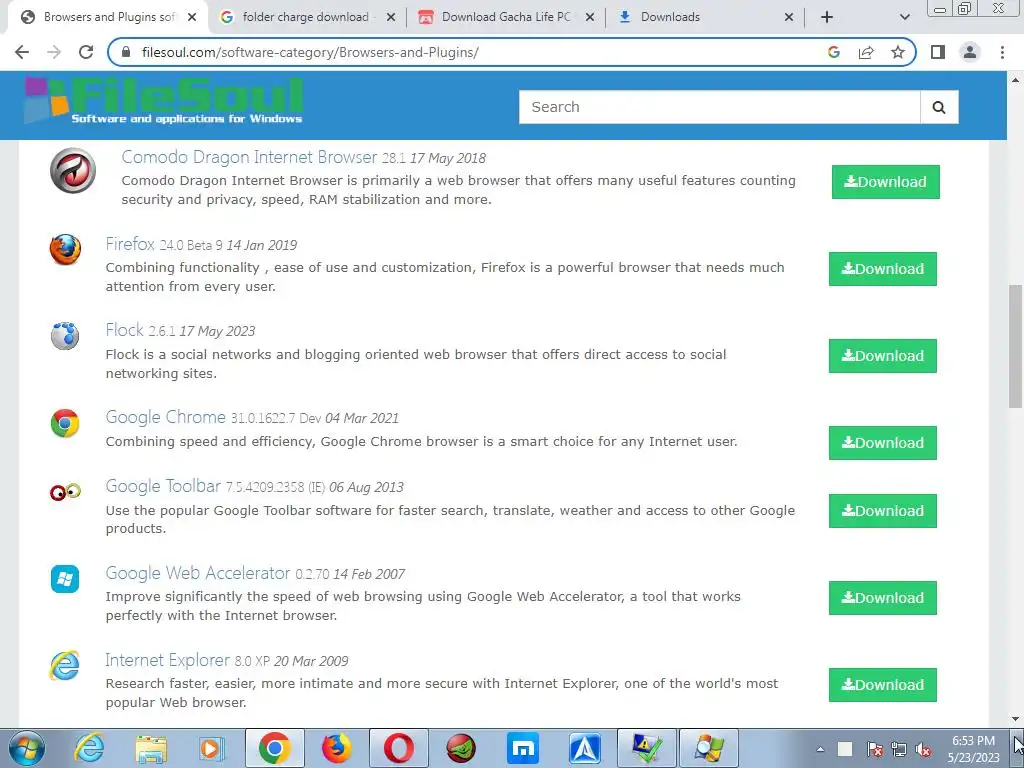Open Google Web Accelerator title link
The height and width of the screenshot is (768, 1024).
(198, 573)
